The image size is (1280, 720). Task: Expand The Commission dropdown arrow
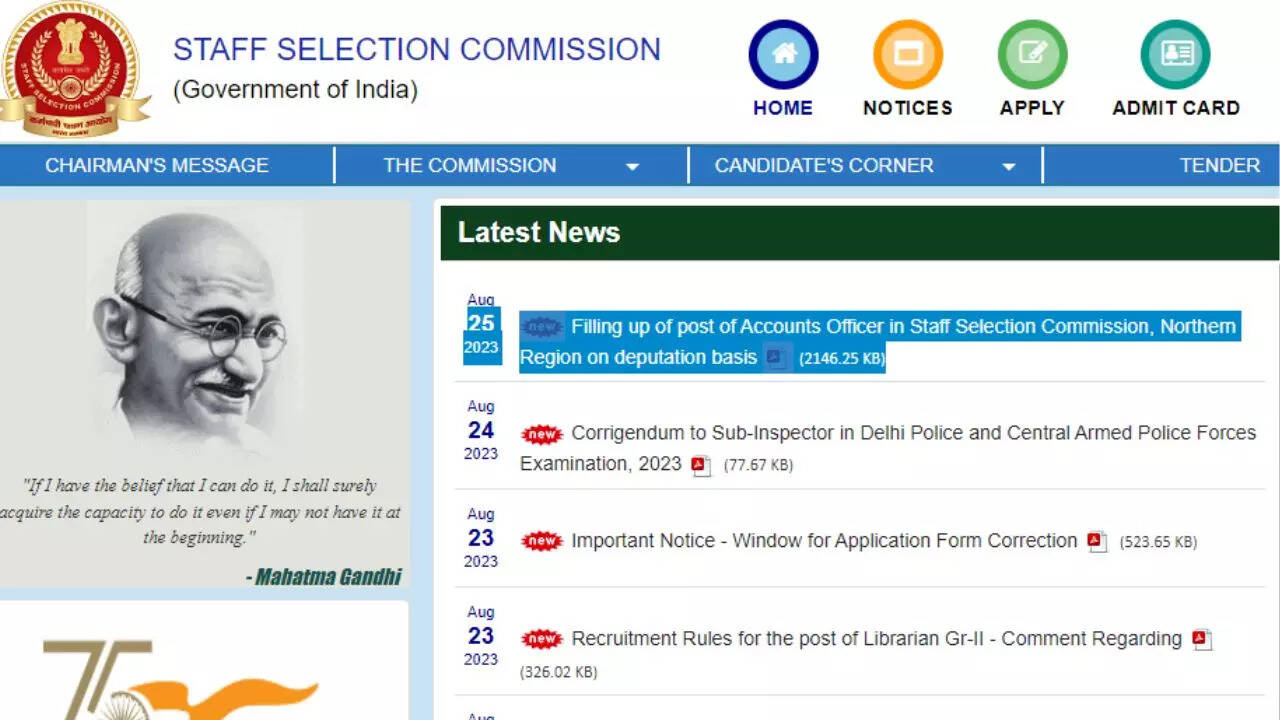coord(632,167)
